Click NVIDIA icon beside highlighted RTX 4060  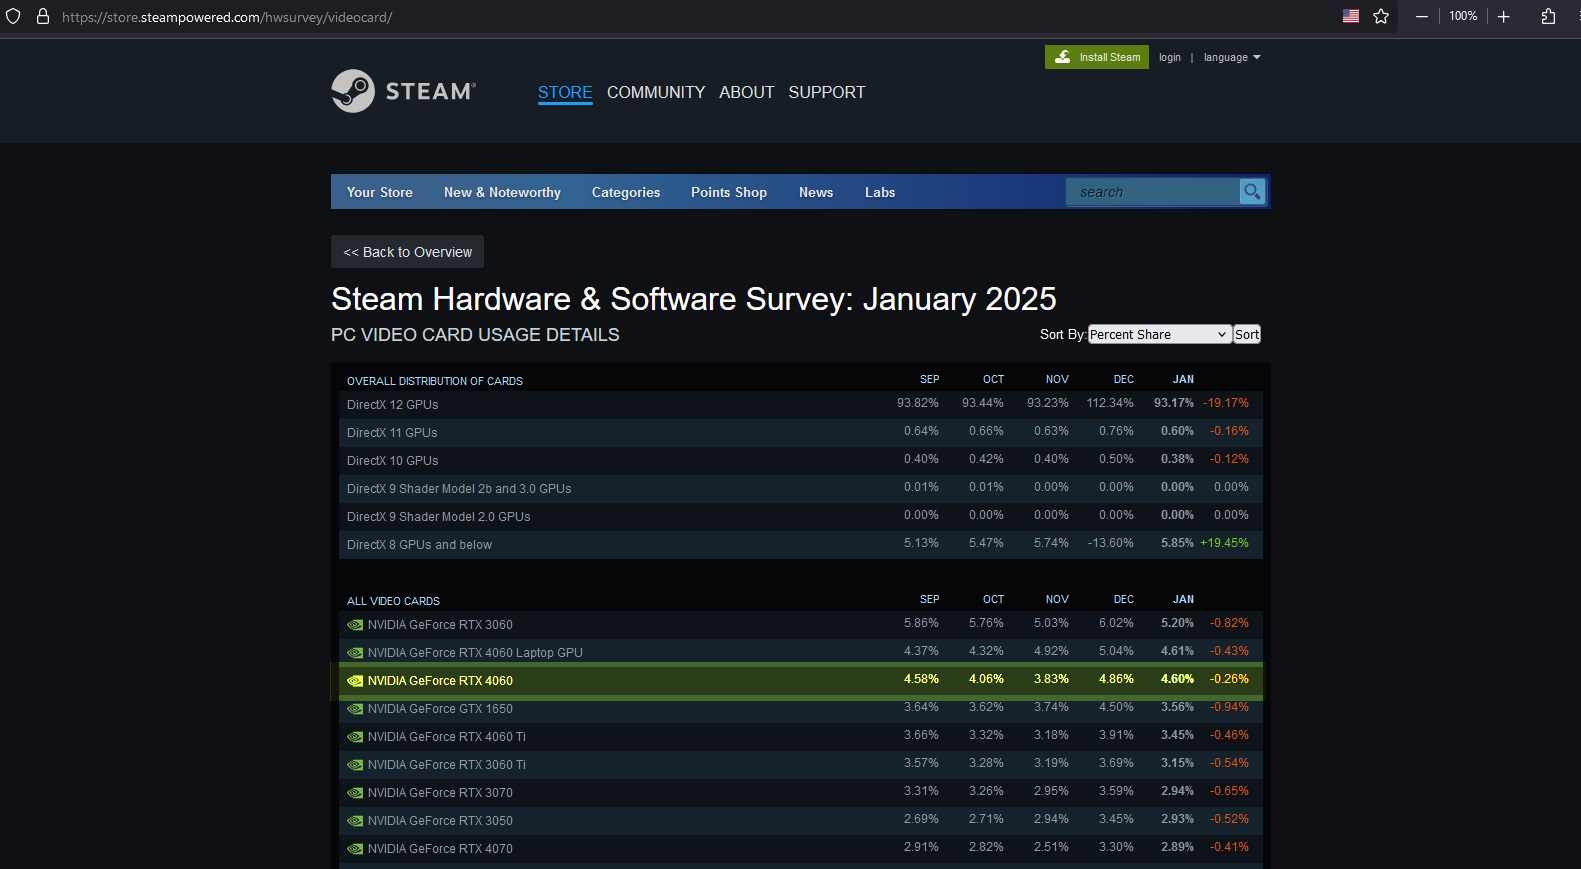pos(355,681)
